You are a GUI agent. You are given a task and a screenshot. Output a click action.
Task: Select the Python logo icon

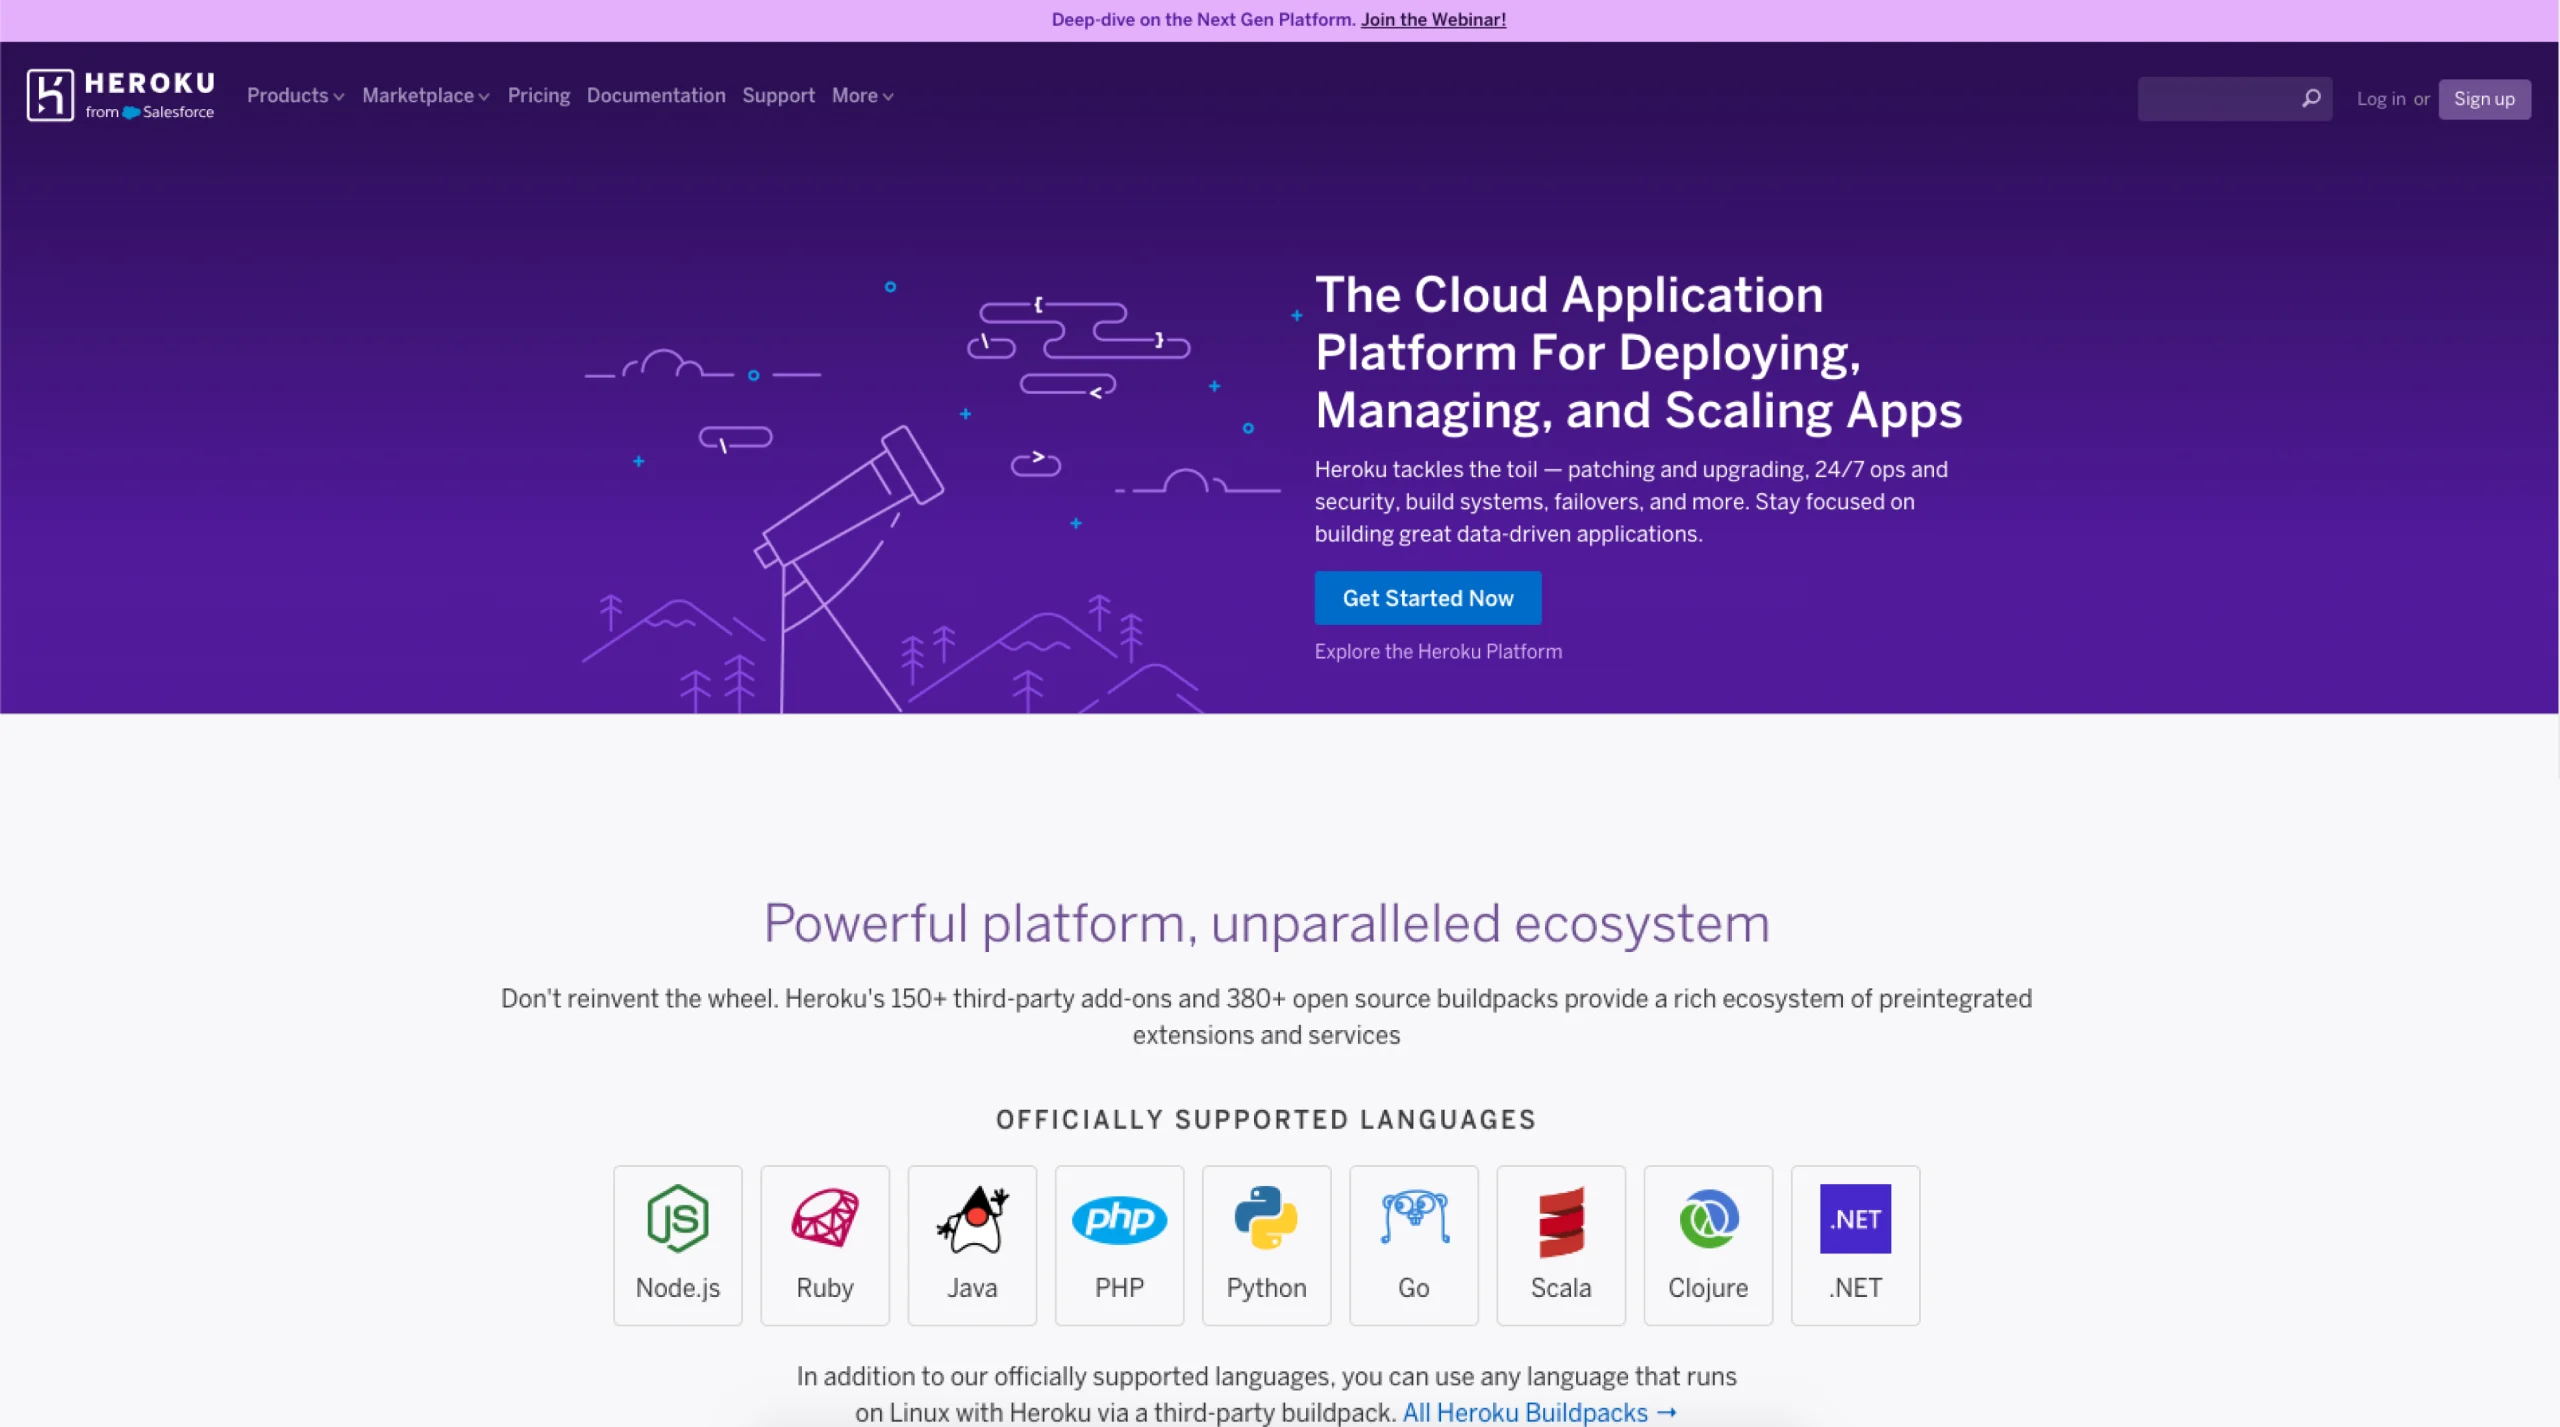(1266, 1218)
